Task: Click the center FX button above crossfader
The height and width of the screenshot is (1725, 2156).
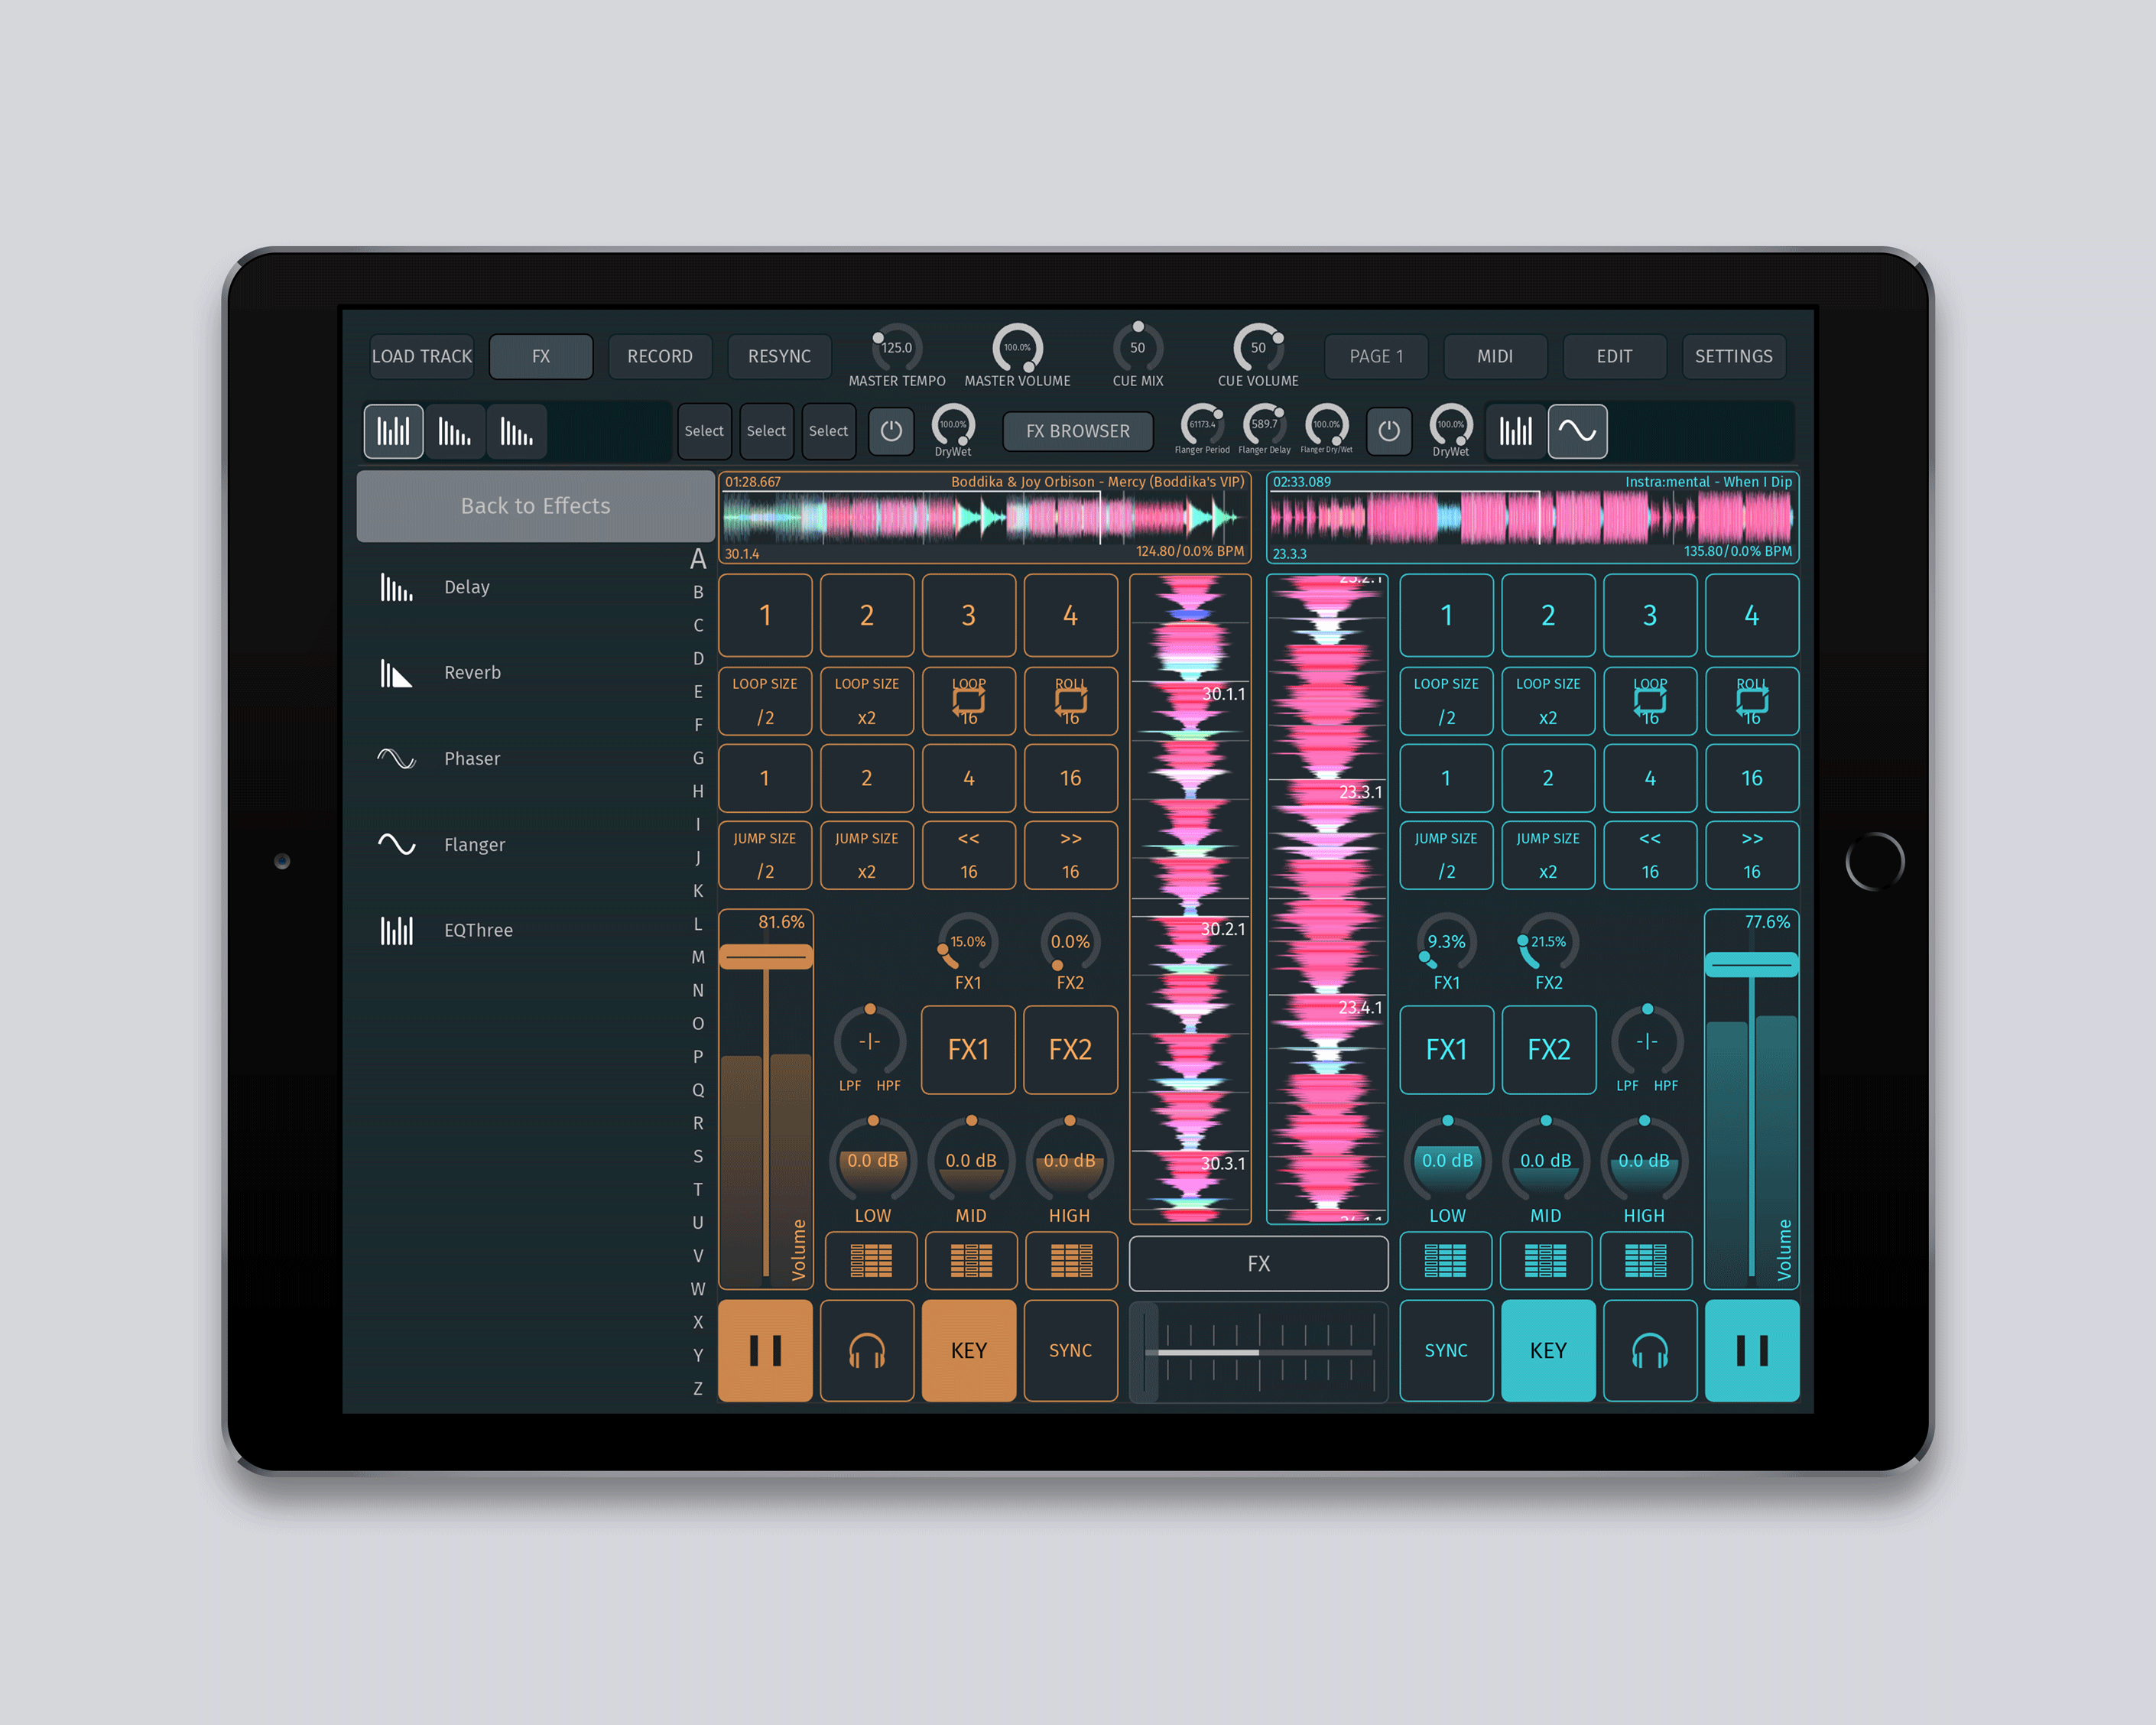Action: pyautogui.click(x=1258, y=1264)
